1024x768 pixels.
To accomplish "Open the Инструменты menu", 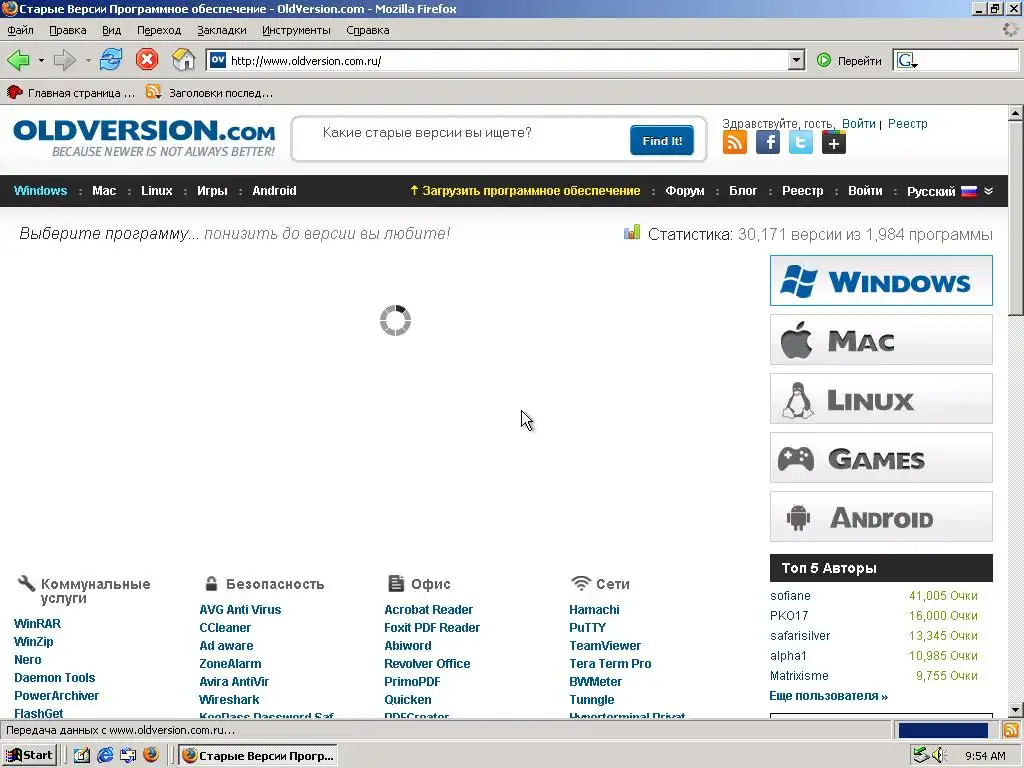I will [296, 30].
